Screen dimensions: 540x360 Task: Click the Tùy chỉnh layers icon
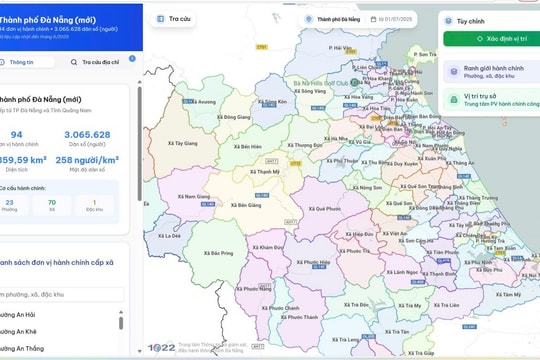(448, 21)
